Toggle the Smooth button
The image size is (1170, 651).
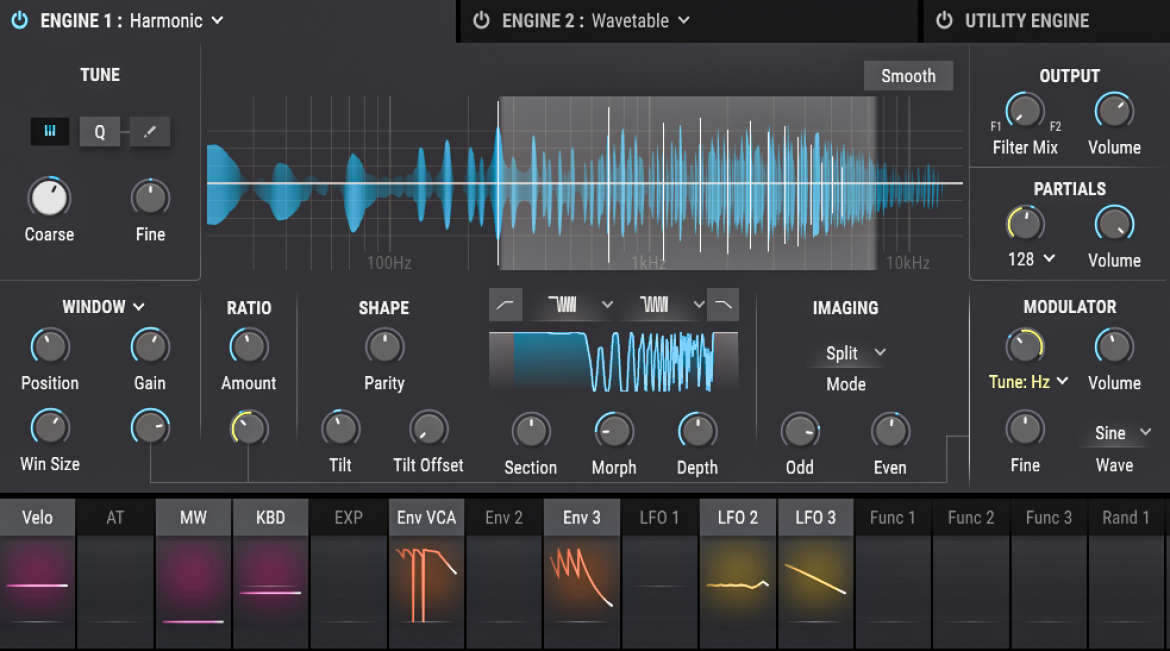coord(908,76)
